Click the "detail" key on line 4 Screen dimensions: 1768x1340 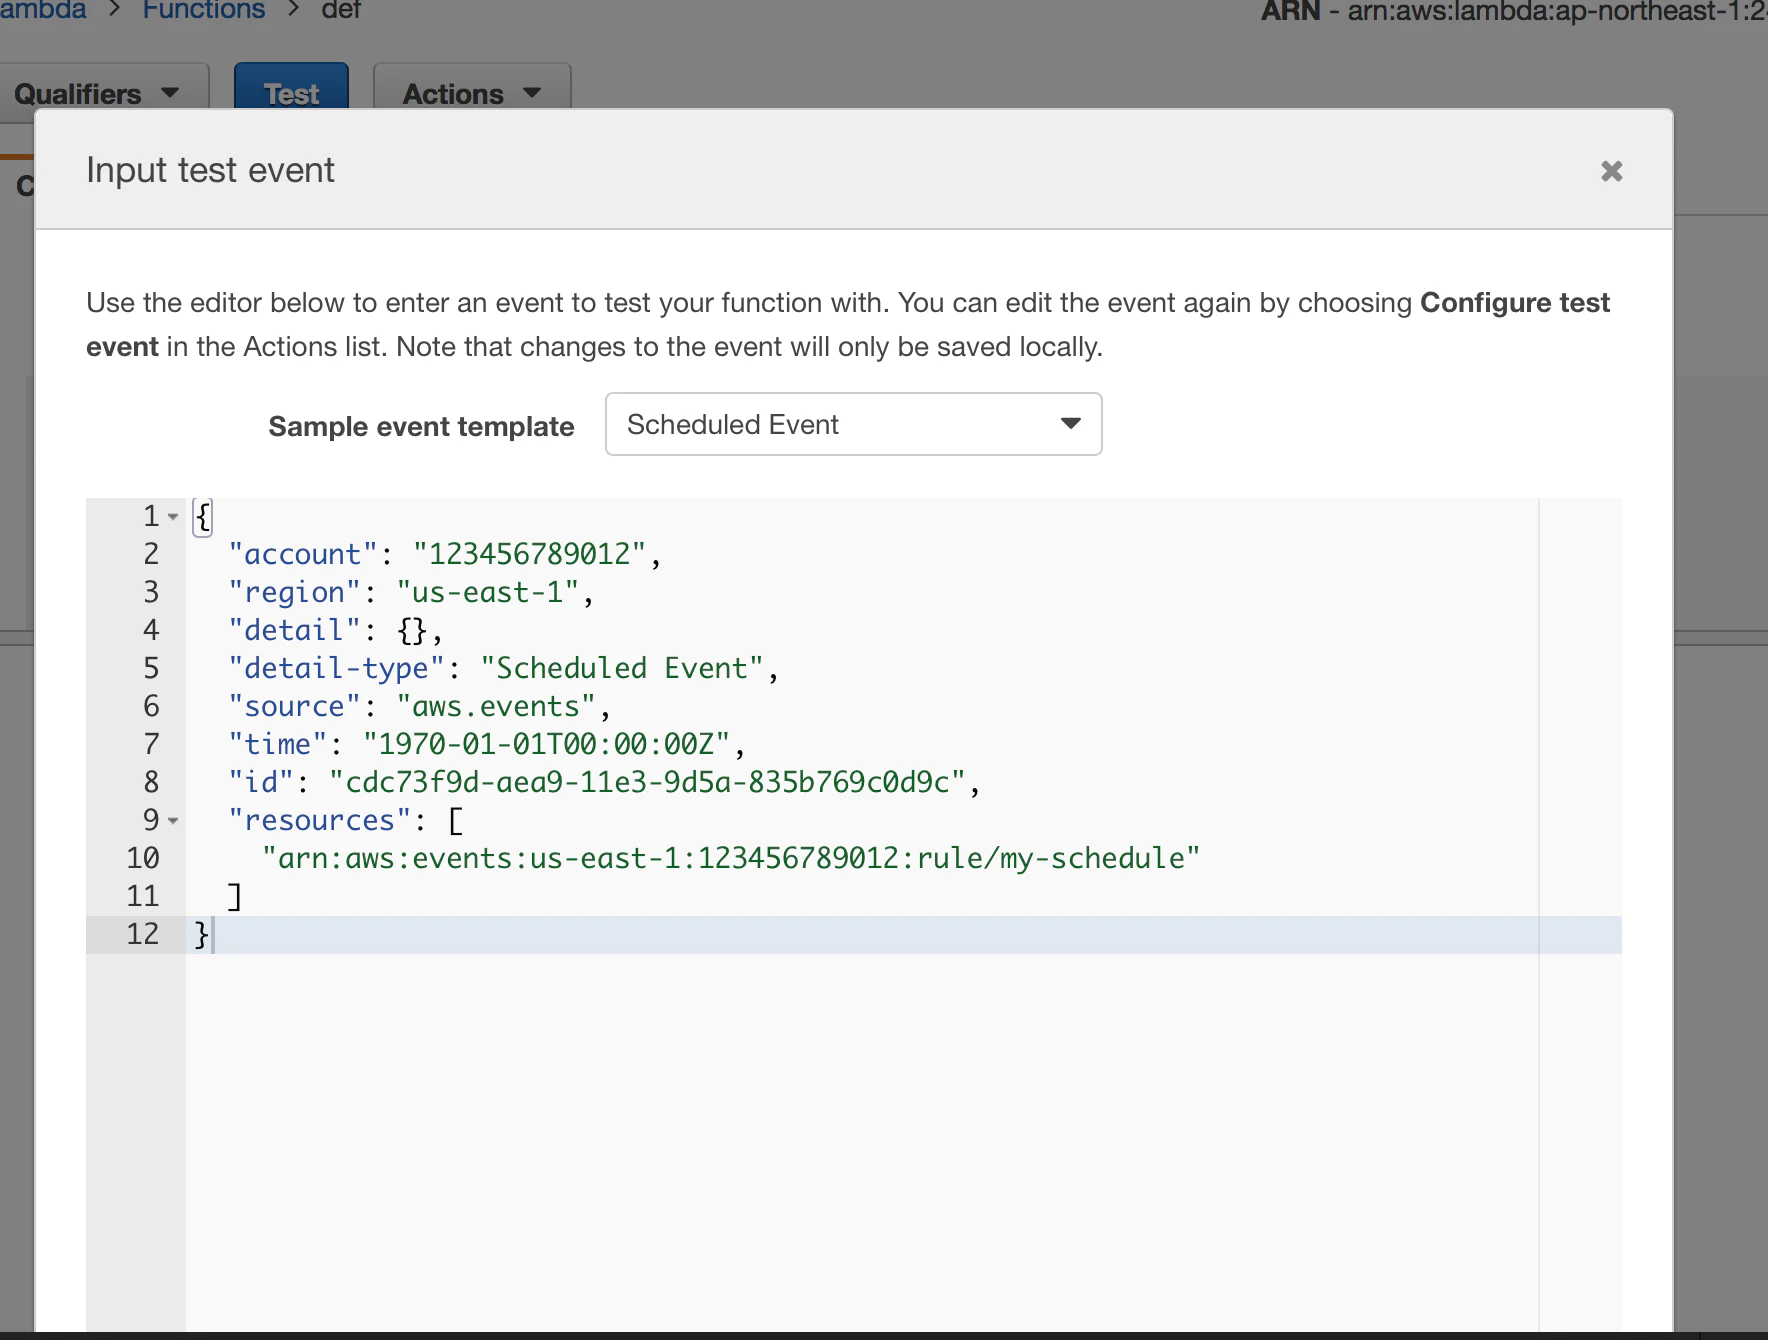click(294, 630)
